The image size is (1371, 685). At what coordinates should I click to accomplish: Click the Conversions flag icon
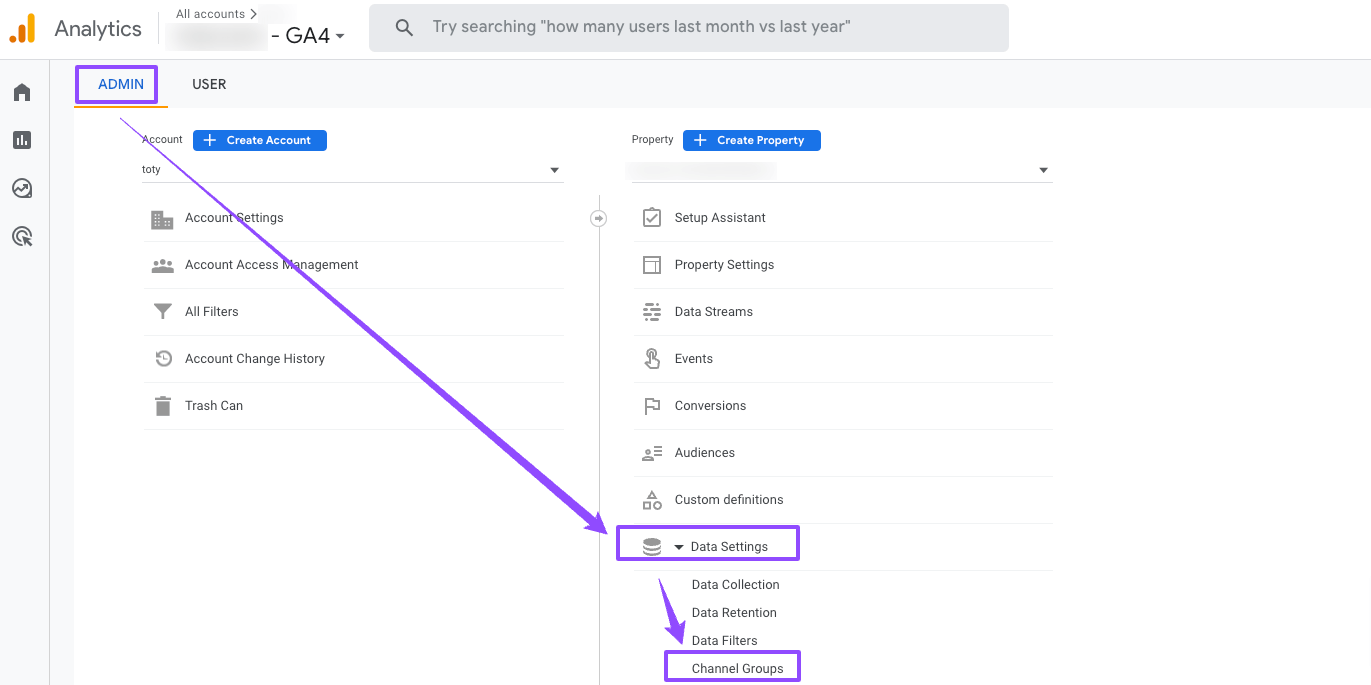tap(652, 406)
